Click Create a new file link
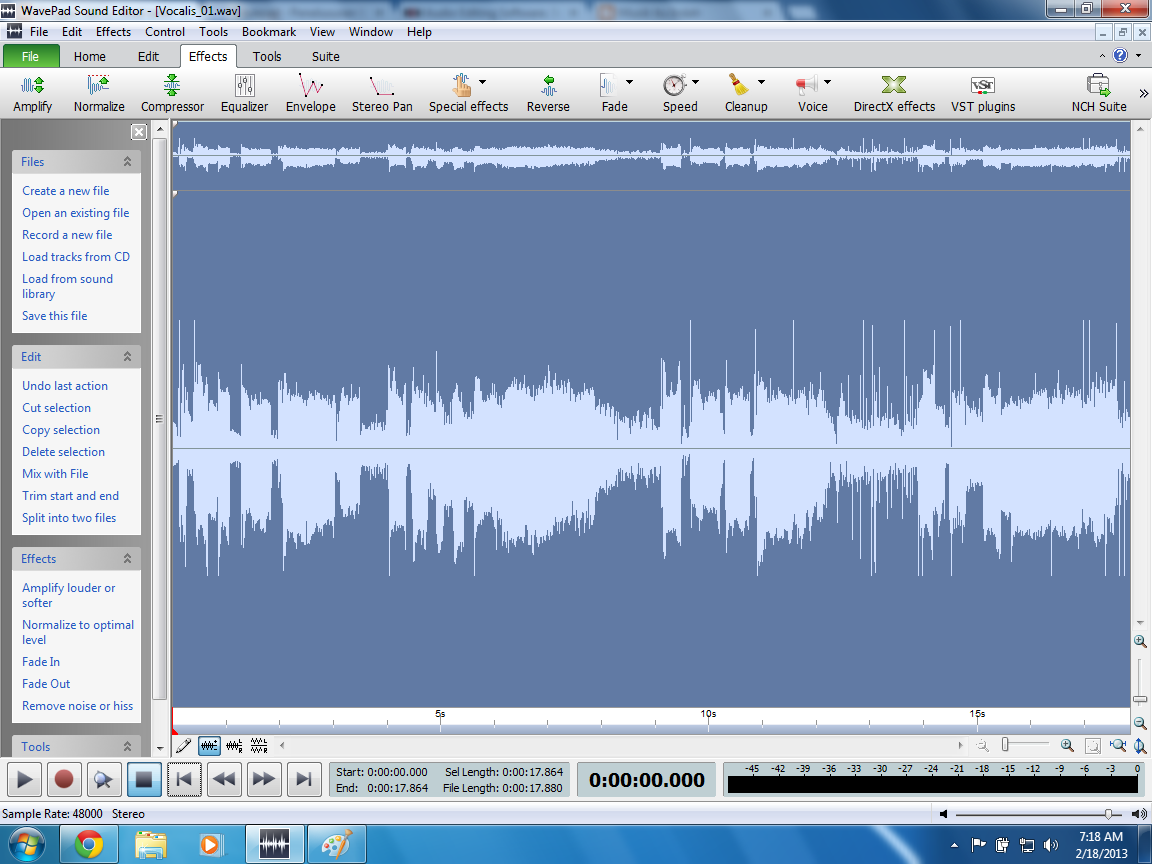1152x864 pixels. point(65,190)
